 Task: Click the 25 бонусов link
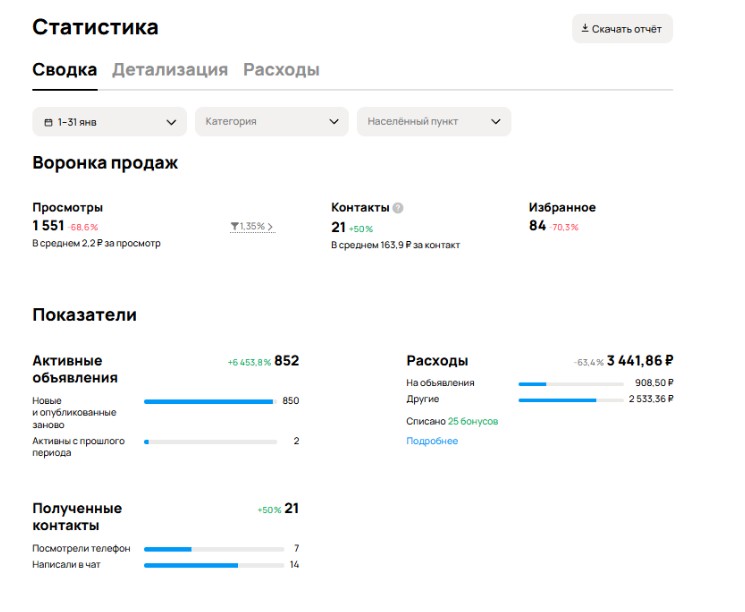473,421
